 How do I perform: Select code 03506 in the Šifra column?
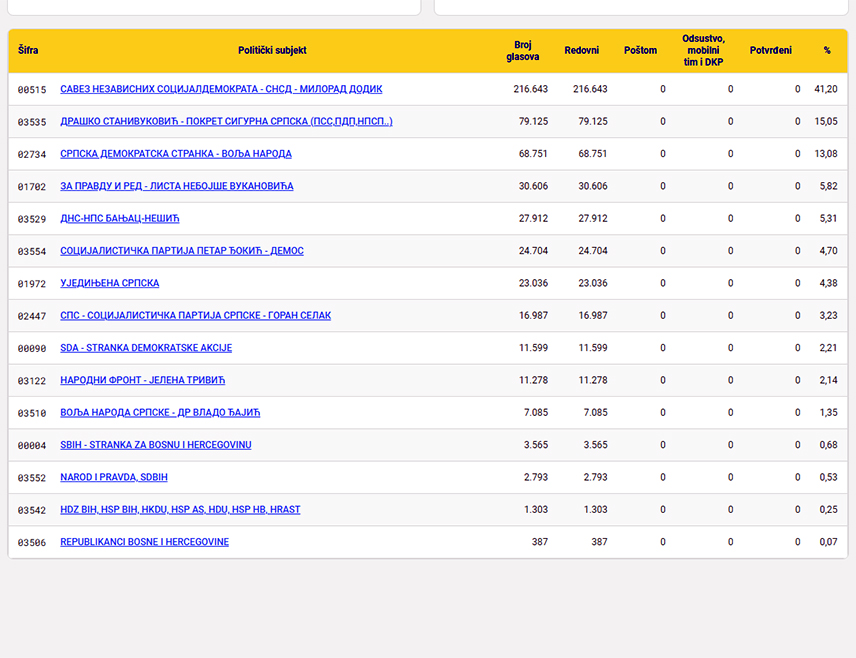click(x=32, y=542)
